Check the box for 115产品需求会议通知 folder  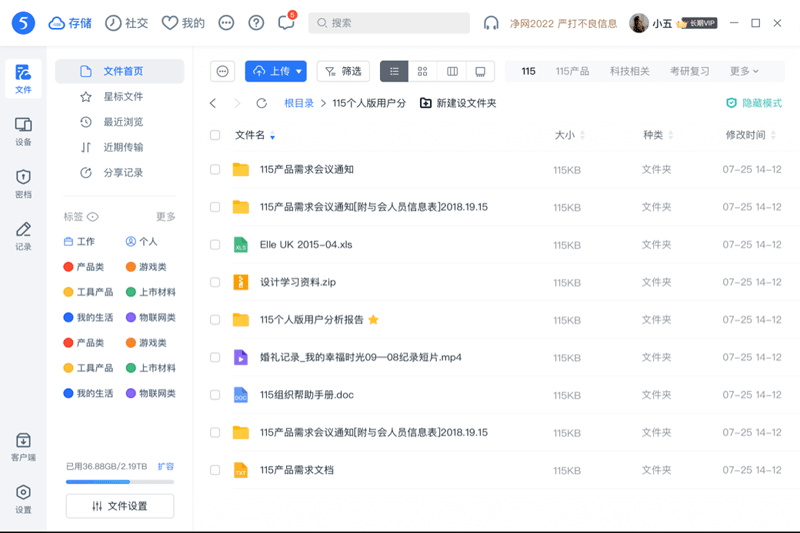pos(215,169)
